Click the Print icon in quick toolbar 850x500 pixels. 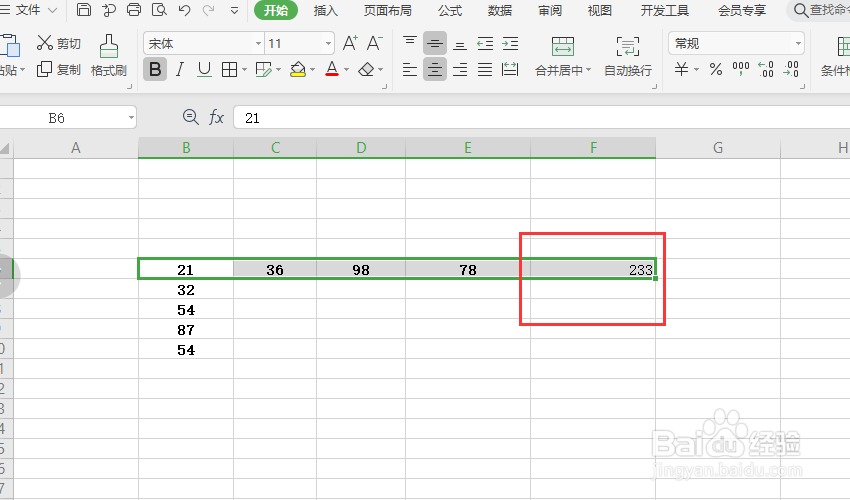tap(134, 9)
